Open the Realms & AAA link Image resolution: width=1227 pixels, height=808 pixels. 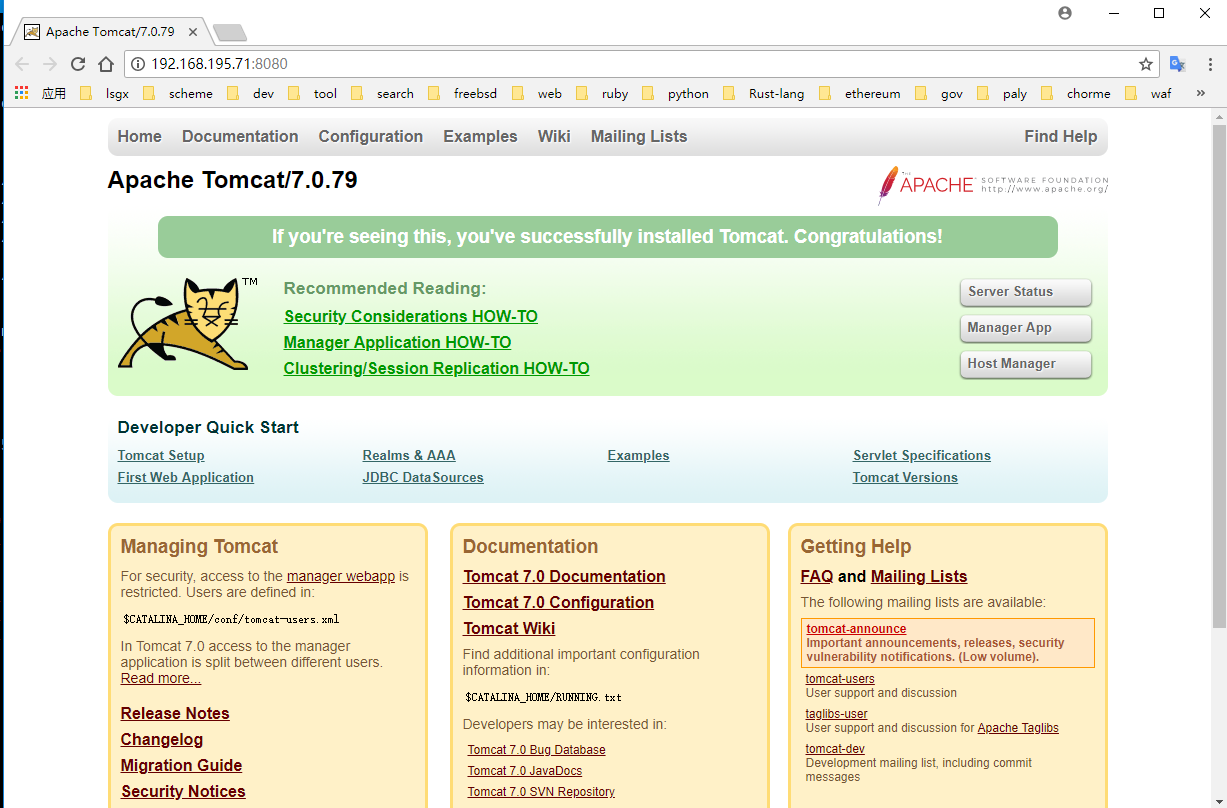[x=409, y=456]
